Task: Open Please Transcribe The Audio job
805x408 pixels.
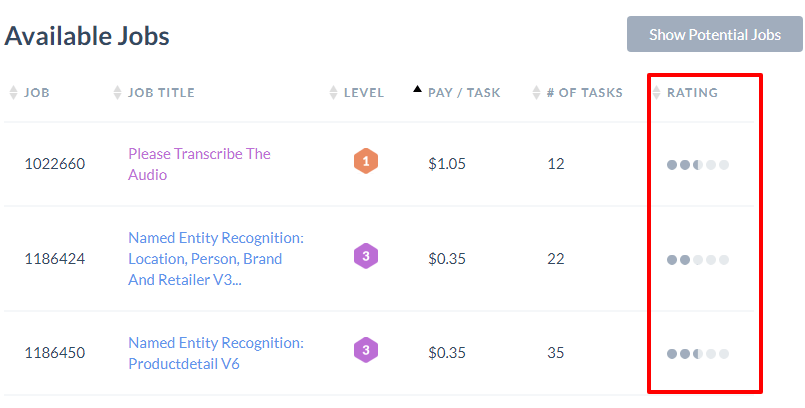Action: (x=199, y=164)
